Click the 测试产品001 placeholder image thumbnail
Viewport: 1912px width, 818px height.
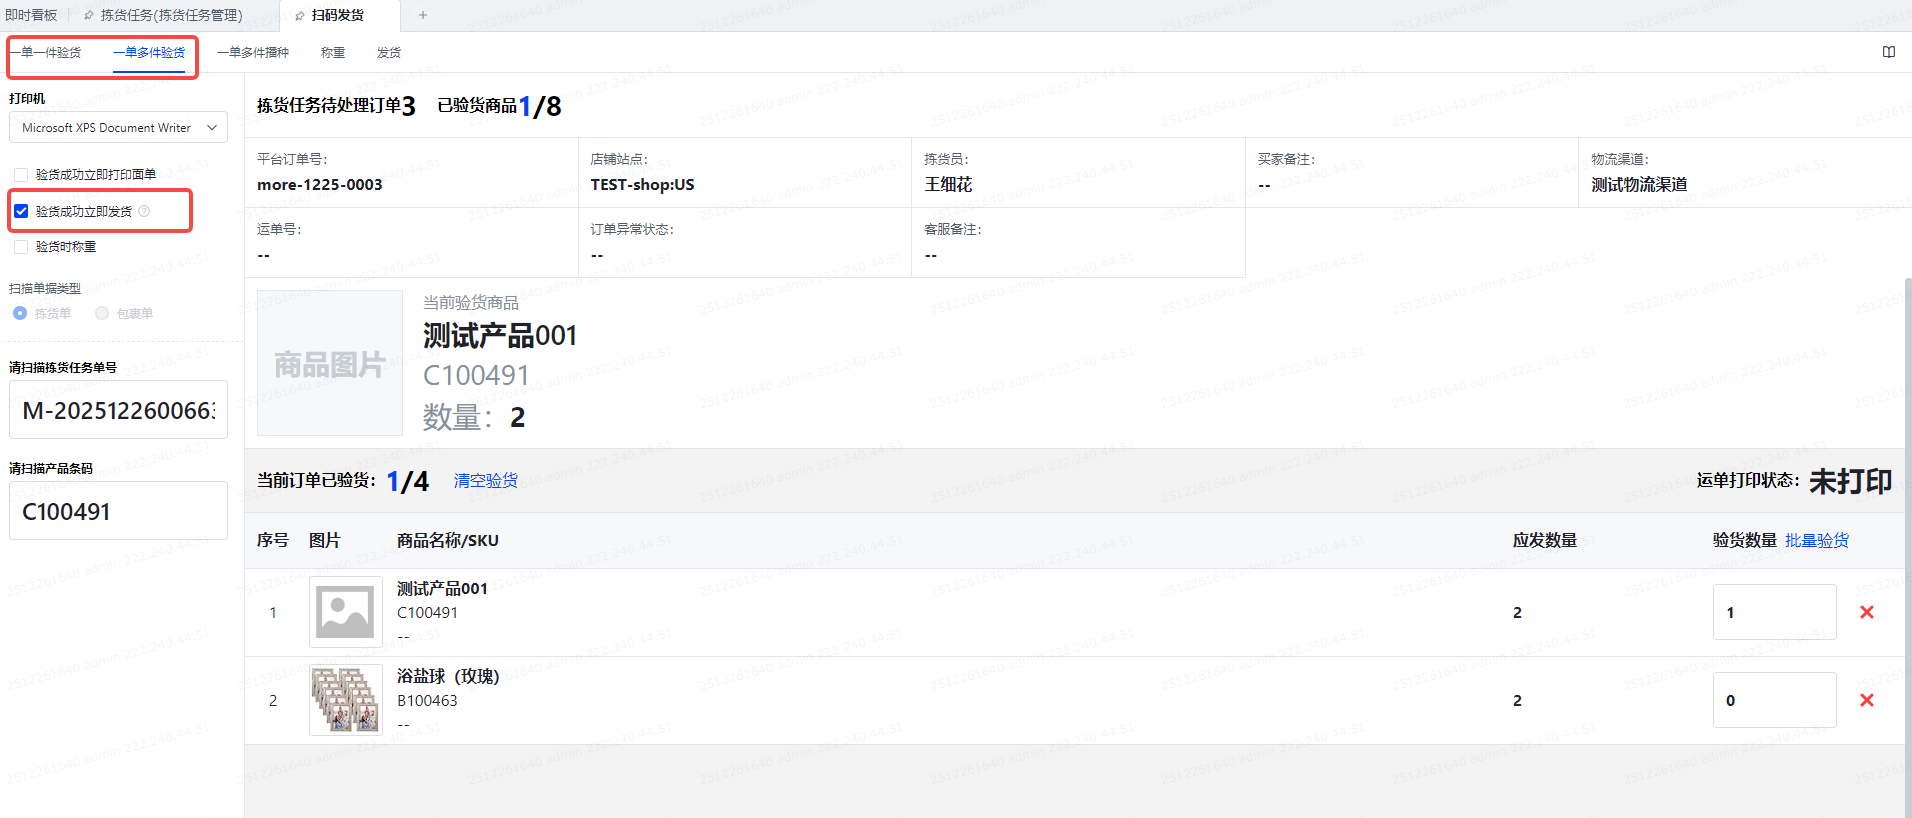(345, 612)
